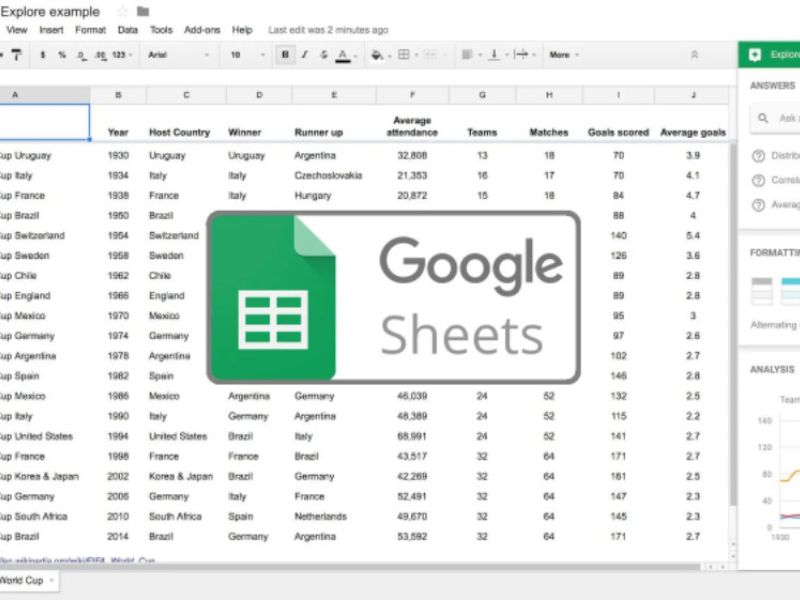Click the 'Host Country' header cell
The image size is (800, 600).
pos(186,123)
